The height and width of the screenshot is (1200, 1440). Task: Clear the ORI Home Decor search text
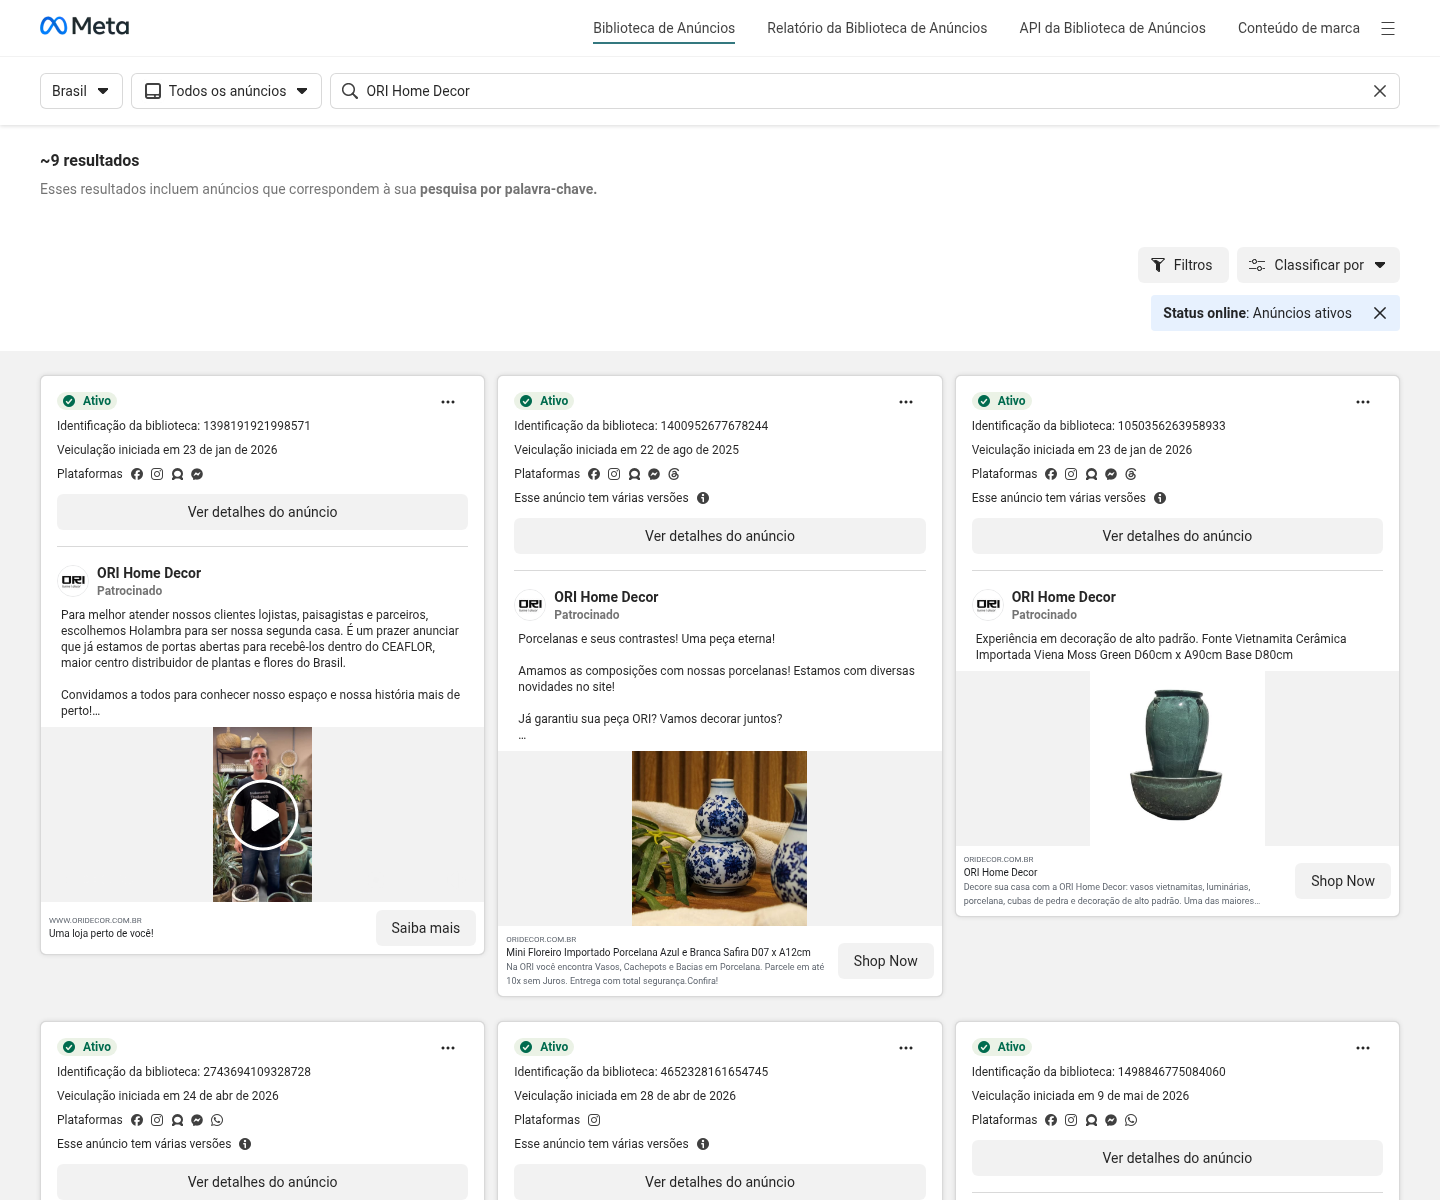pyautogui.click(x=1380, y=91)
